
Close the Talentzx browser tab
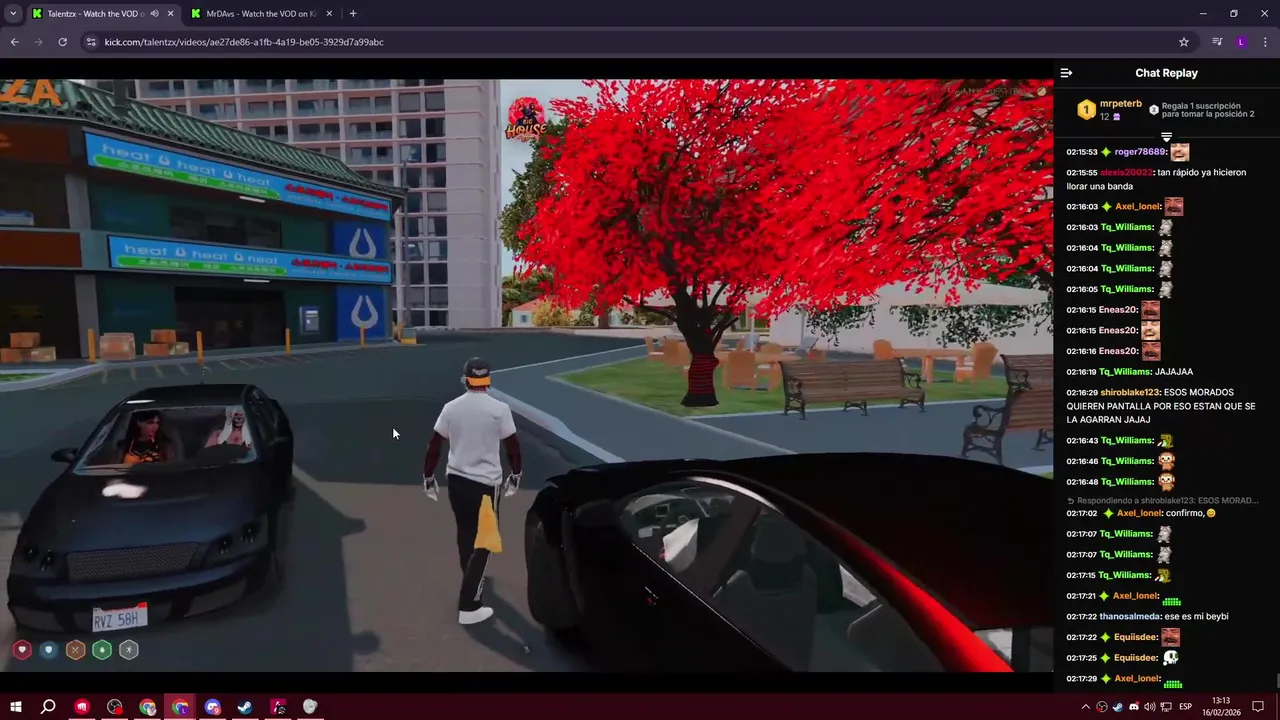tap(171, 14)
